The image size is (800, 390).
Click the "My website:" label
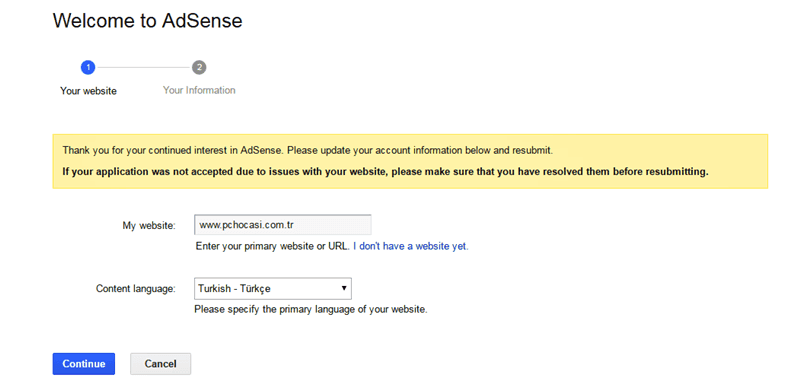[149, 225]
